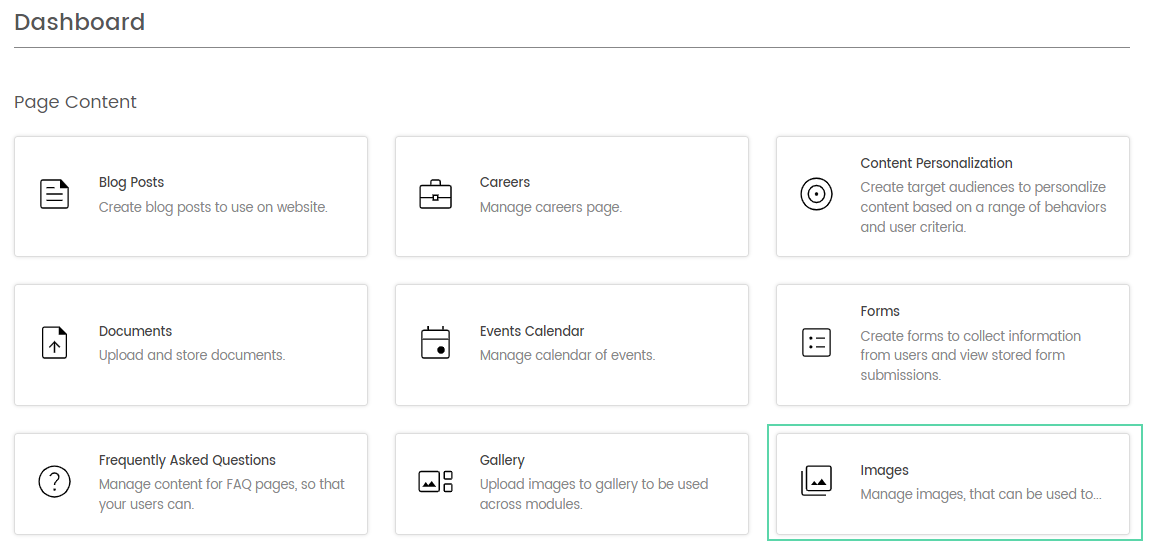Click 'Upload and store documents.' description text
The image size is (1151, 551).
[192, 356]
